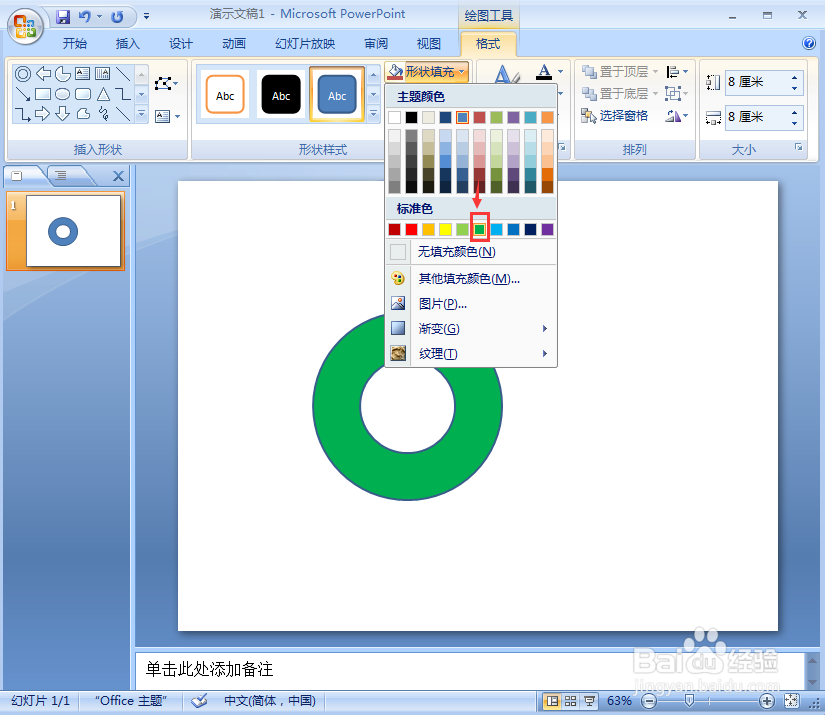825x715 pixels.
Task: Open More Fill Colors (其他填充颜色)
Action: click(x=471, y=279)
